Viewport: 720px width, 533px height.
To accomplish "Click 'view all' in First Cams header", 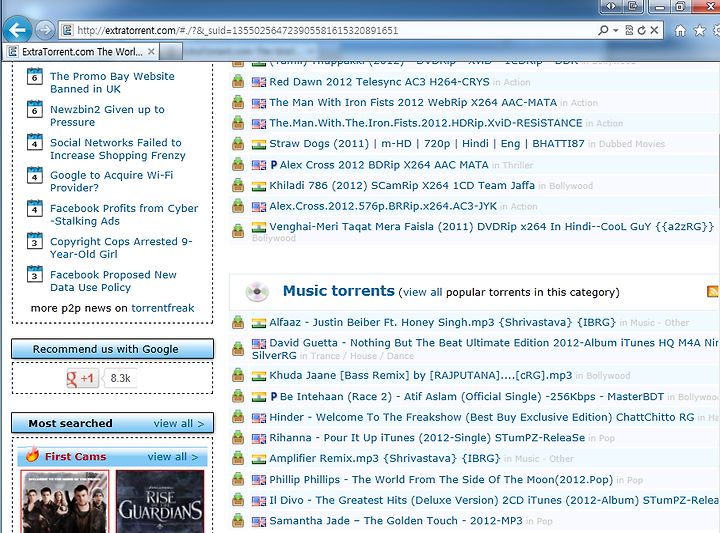I will coord(173,457).
